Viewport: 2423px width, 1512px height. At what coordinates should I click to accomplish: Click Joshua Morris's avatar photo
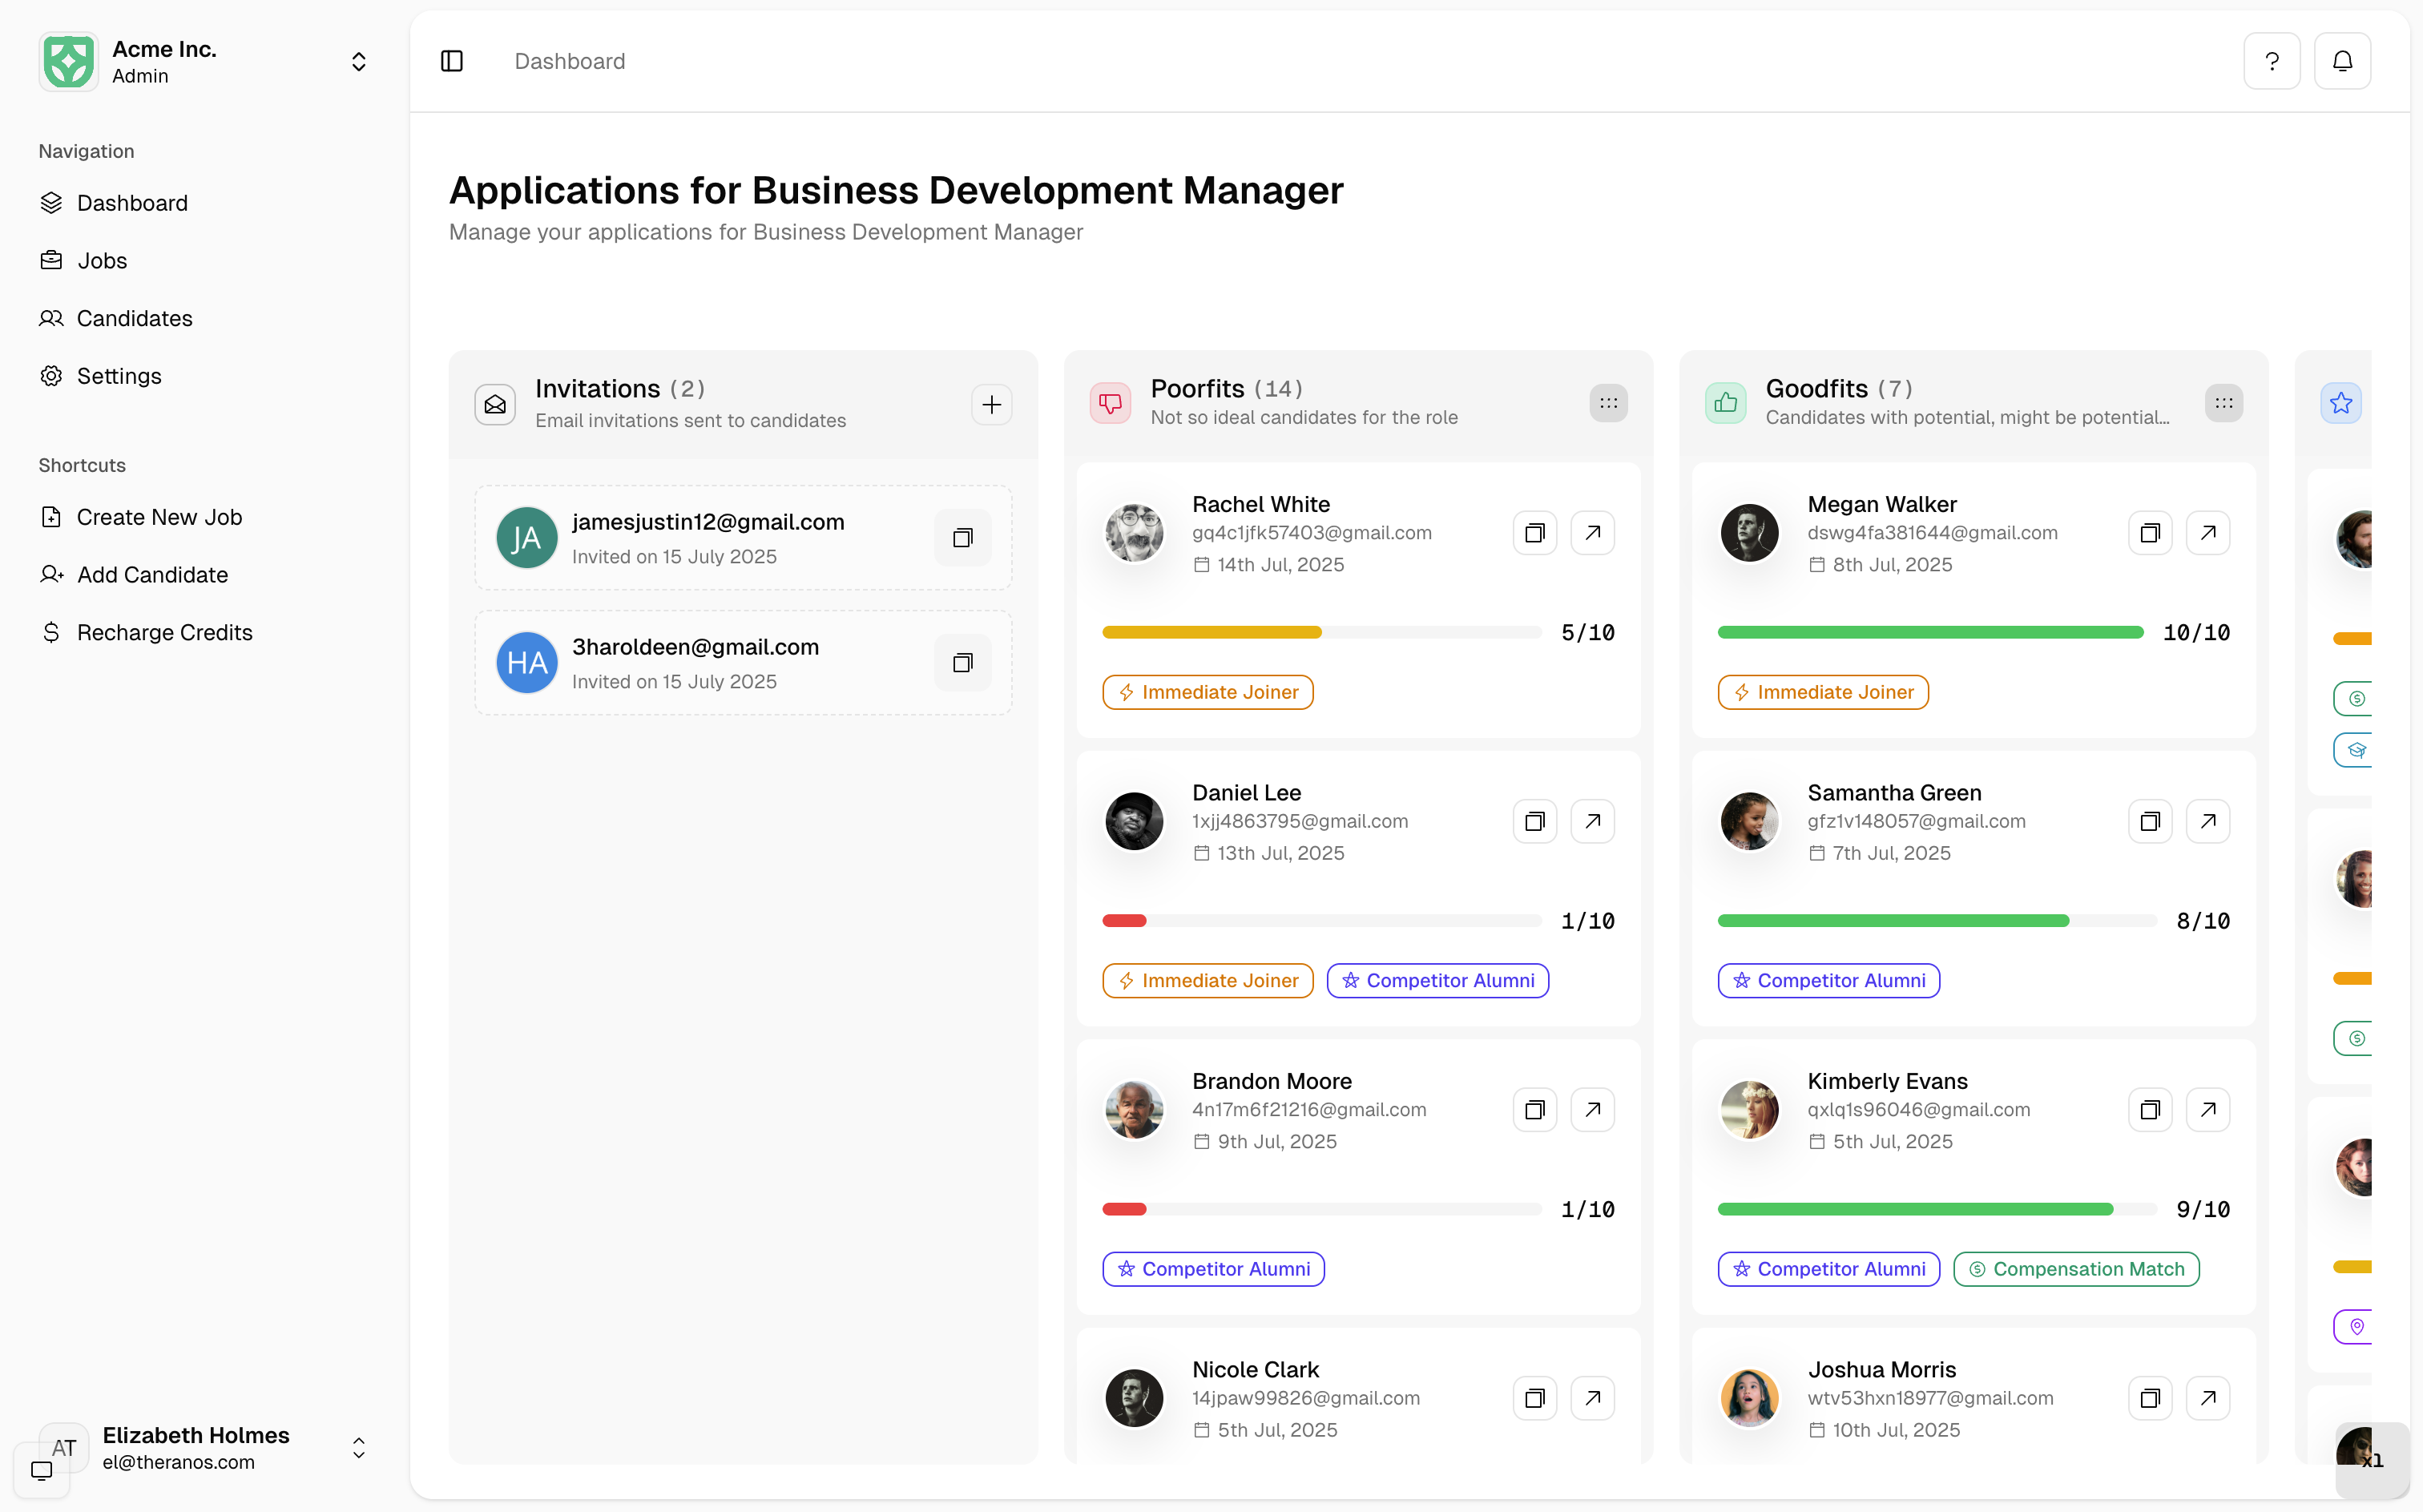coord(1749,1398)
